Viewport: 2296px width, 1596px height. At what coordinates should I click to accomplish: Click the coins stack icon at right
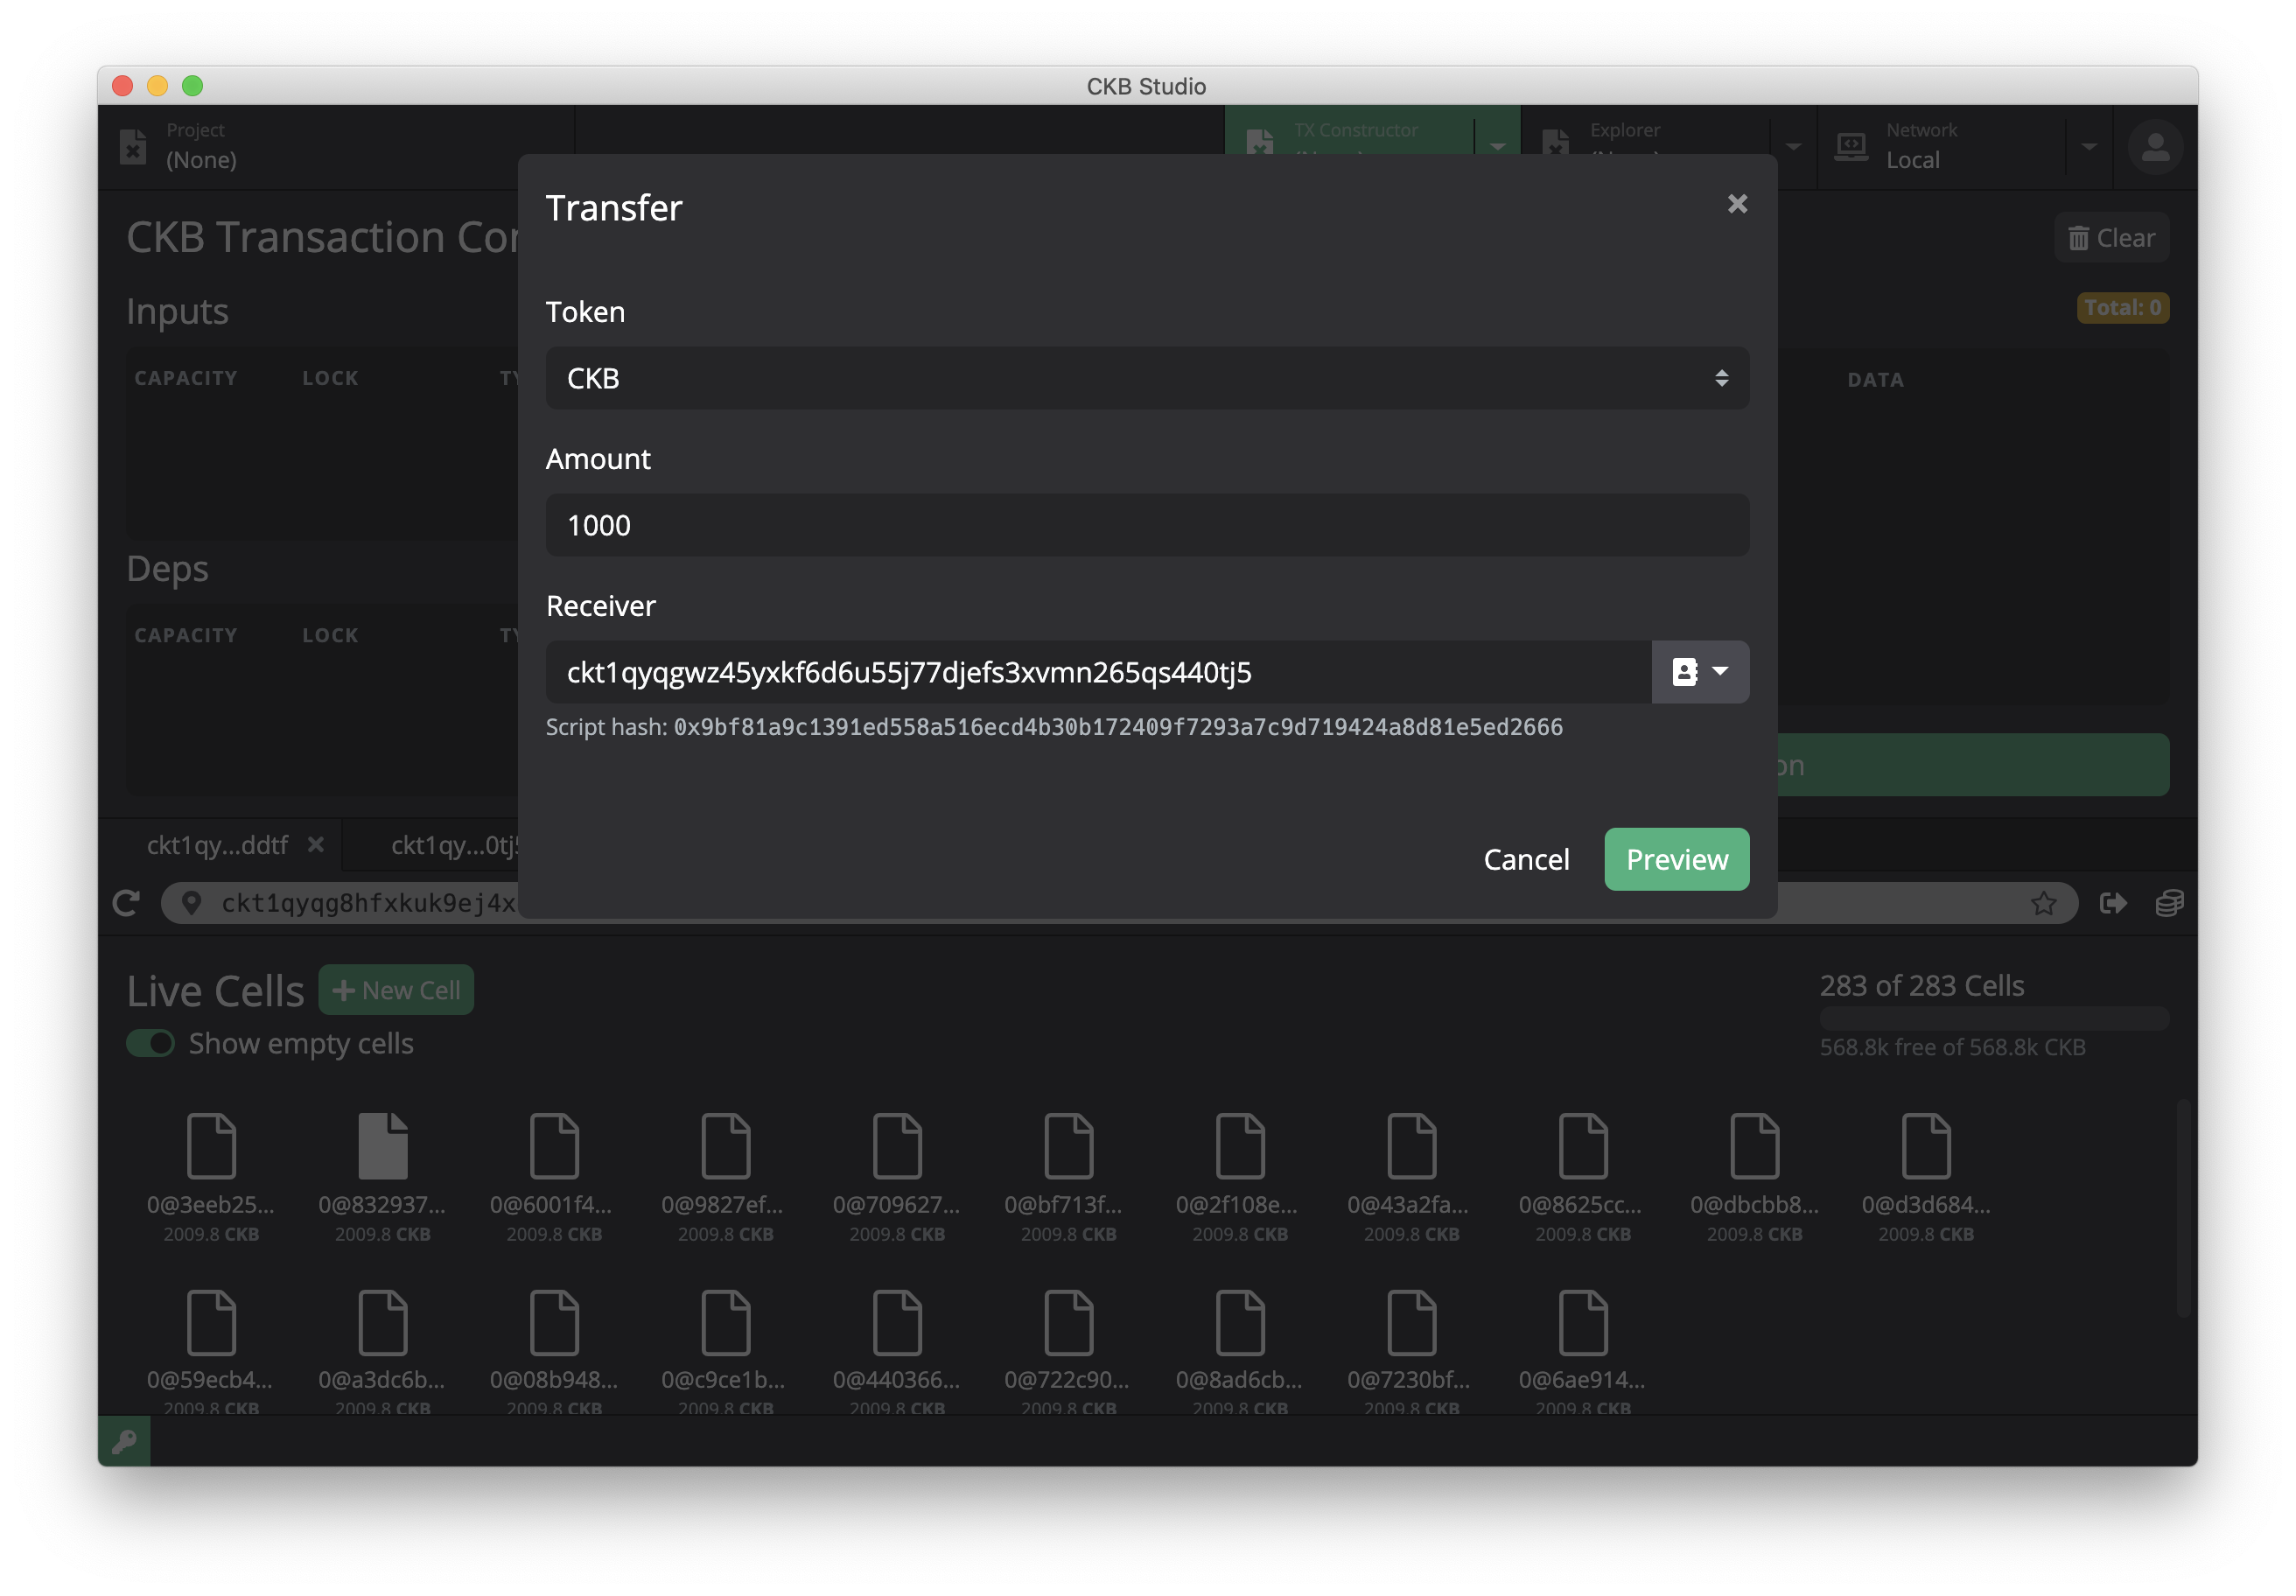pyautogui.click(x=2168, y=903)
